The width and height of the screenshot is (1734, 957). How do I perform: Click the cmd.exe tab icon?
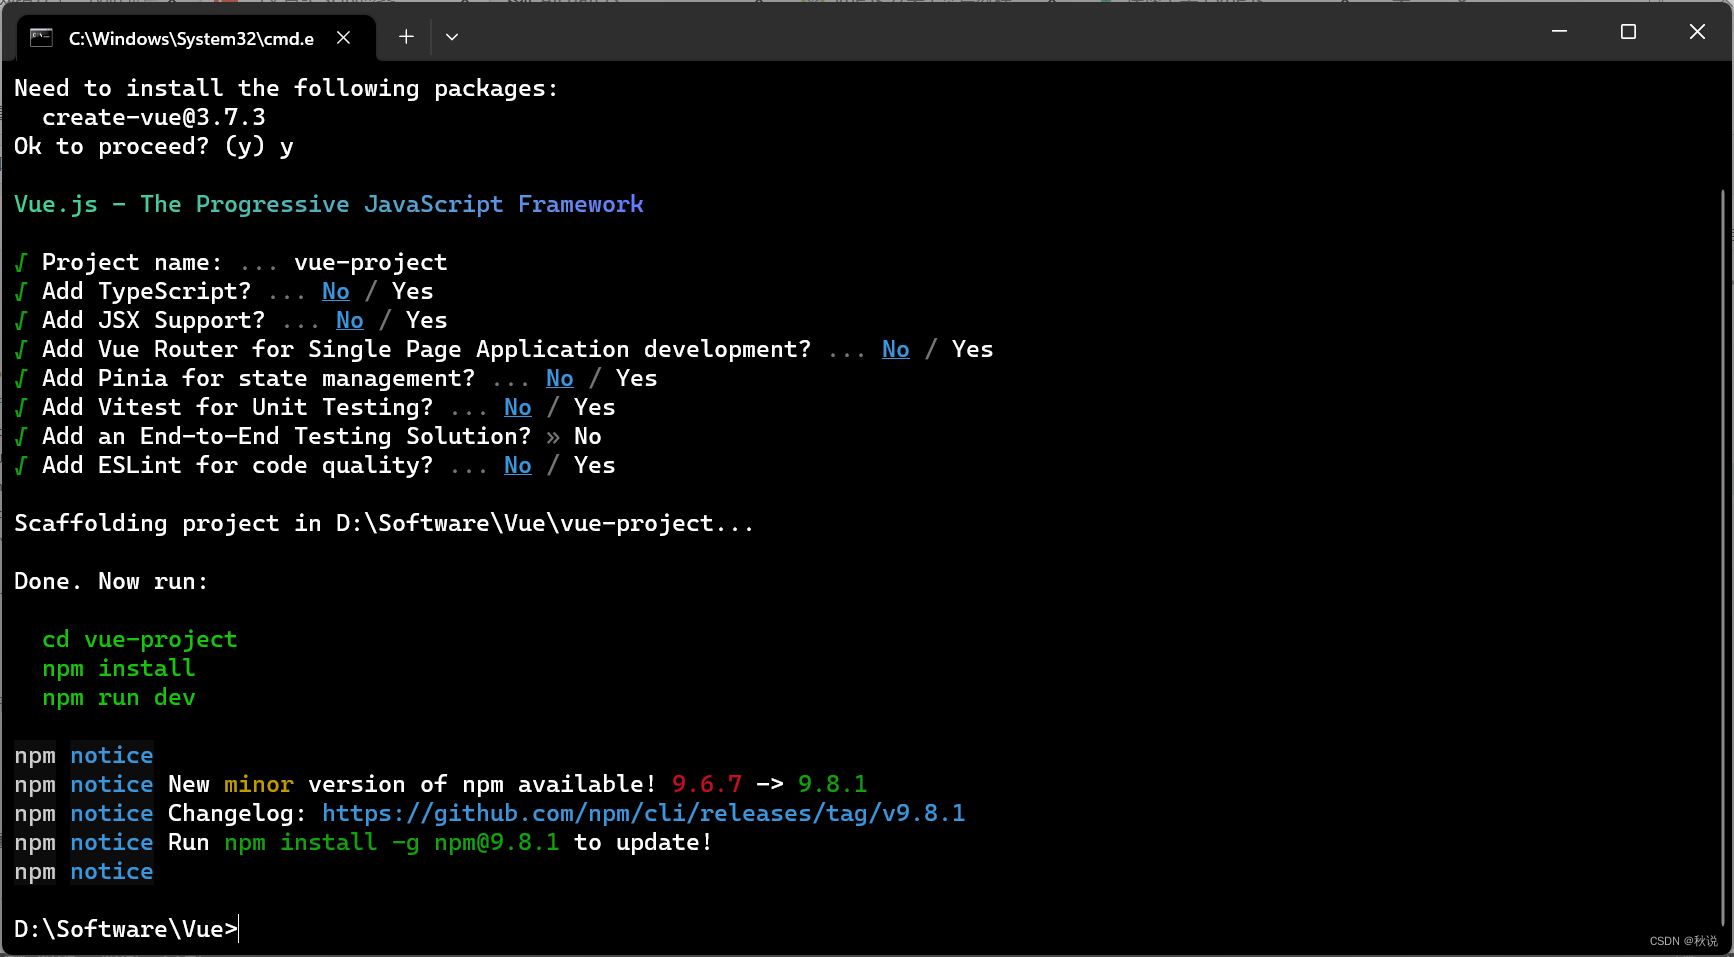pos(41,38)
